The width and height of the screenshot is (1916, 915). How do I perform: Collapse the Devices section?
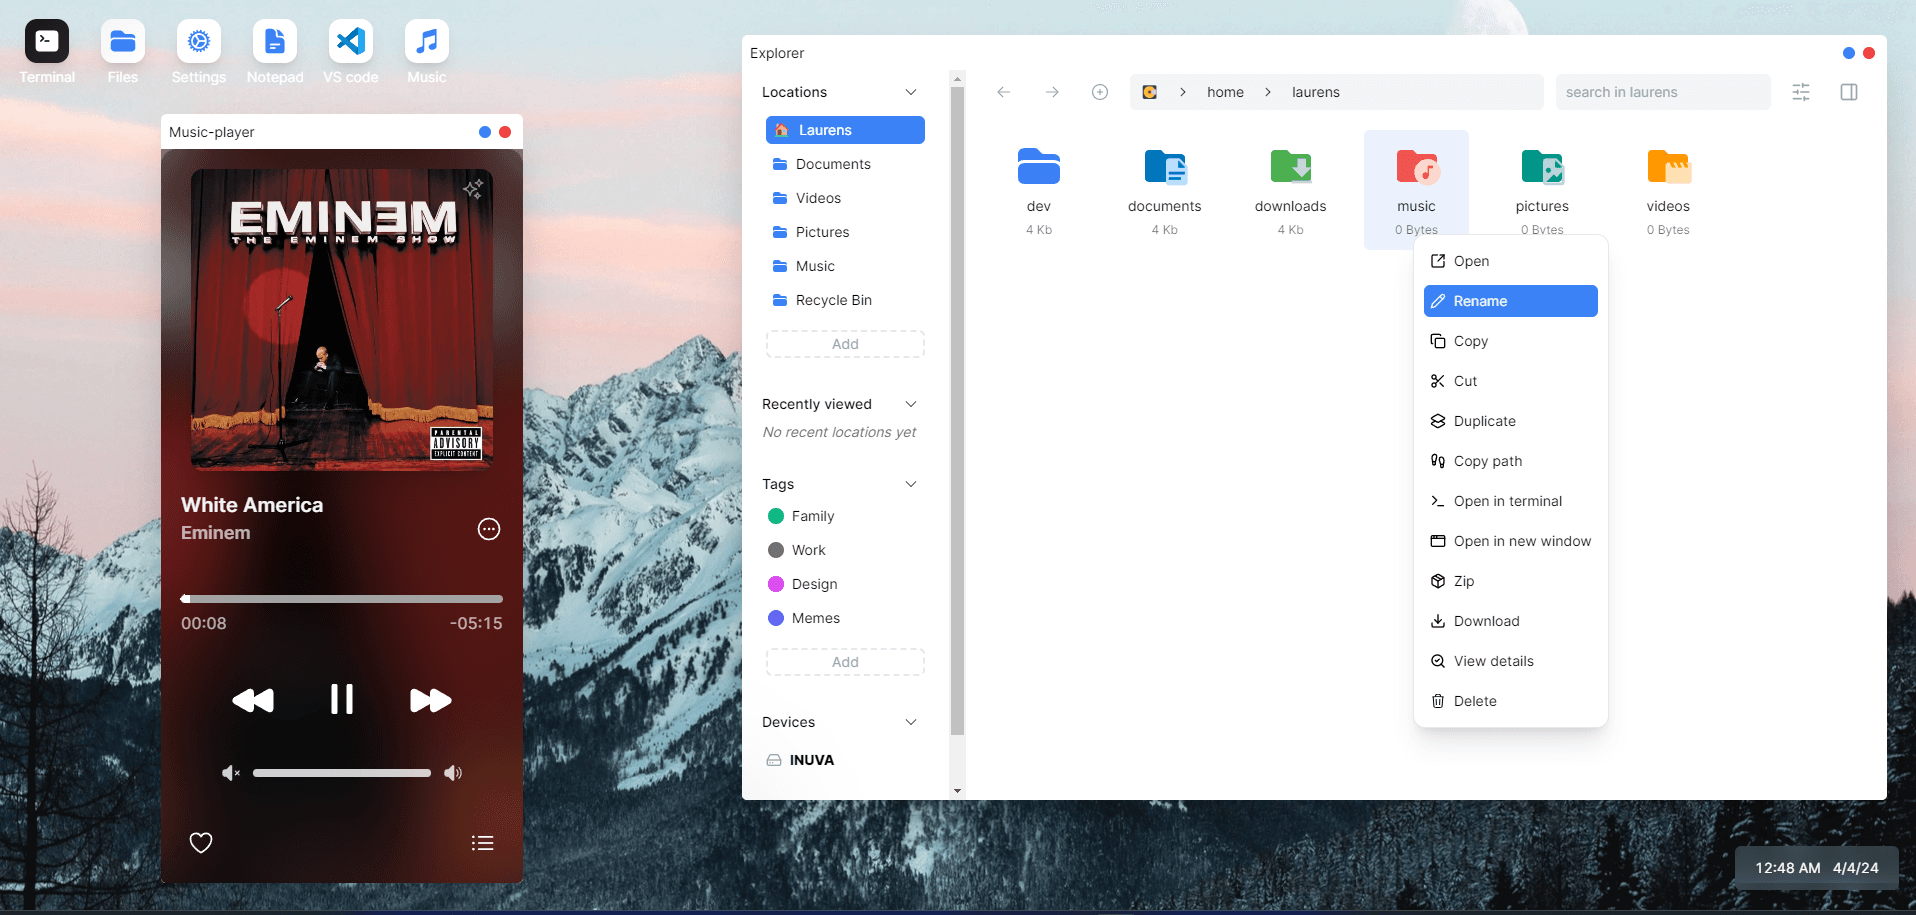point(911,722)
